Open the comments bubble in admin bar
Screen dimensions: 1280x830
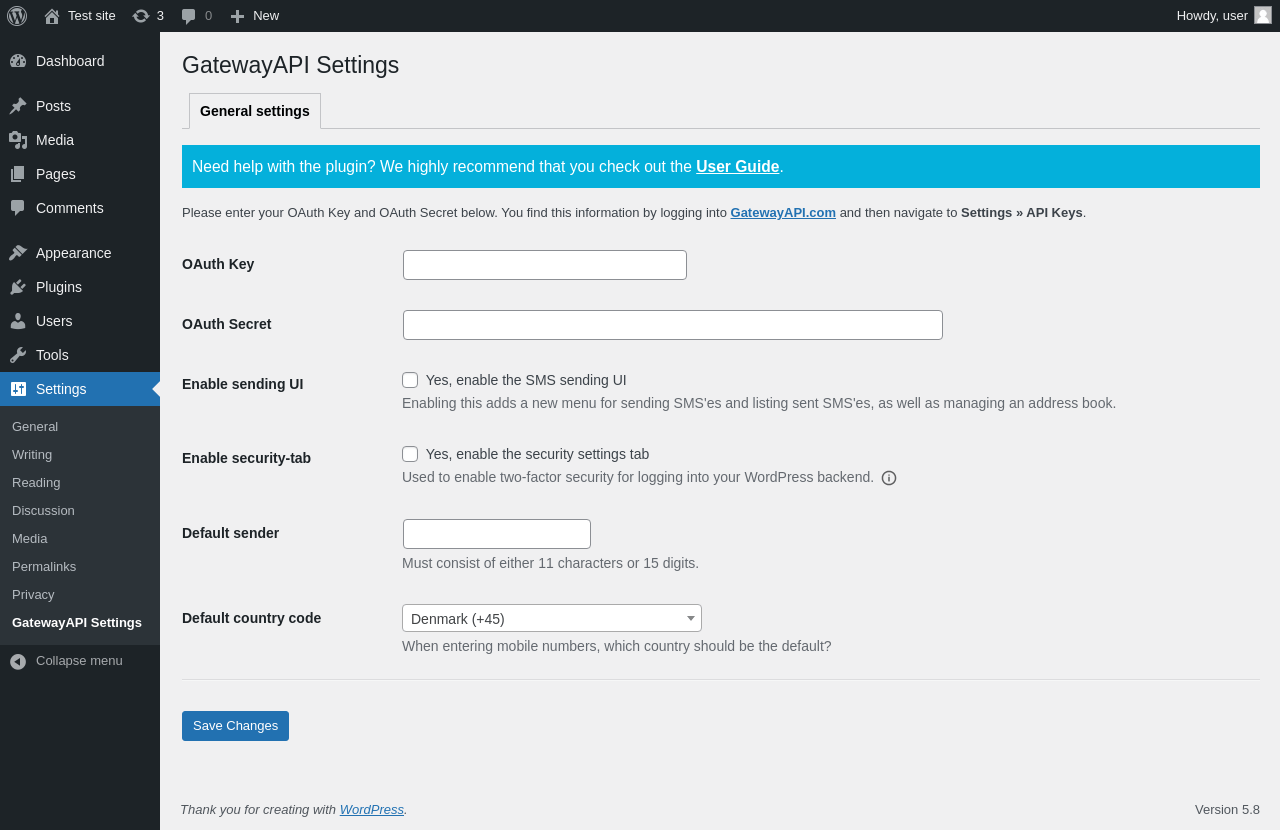click(189, 16)
